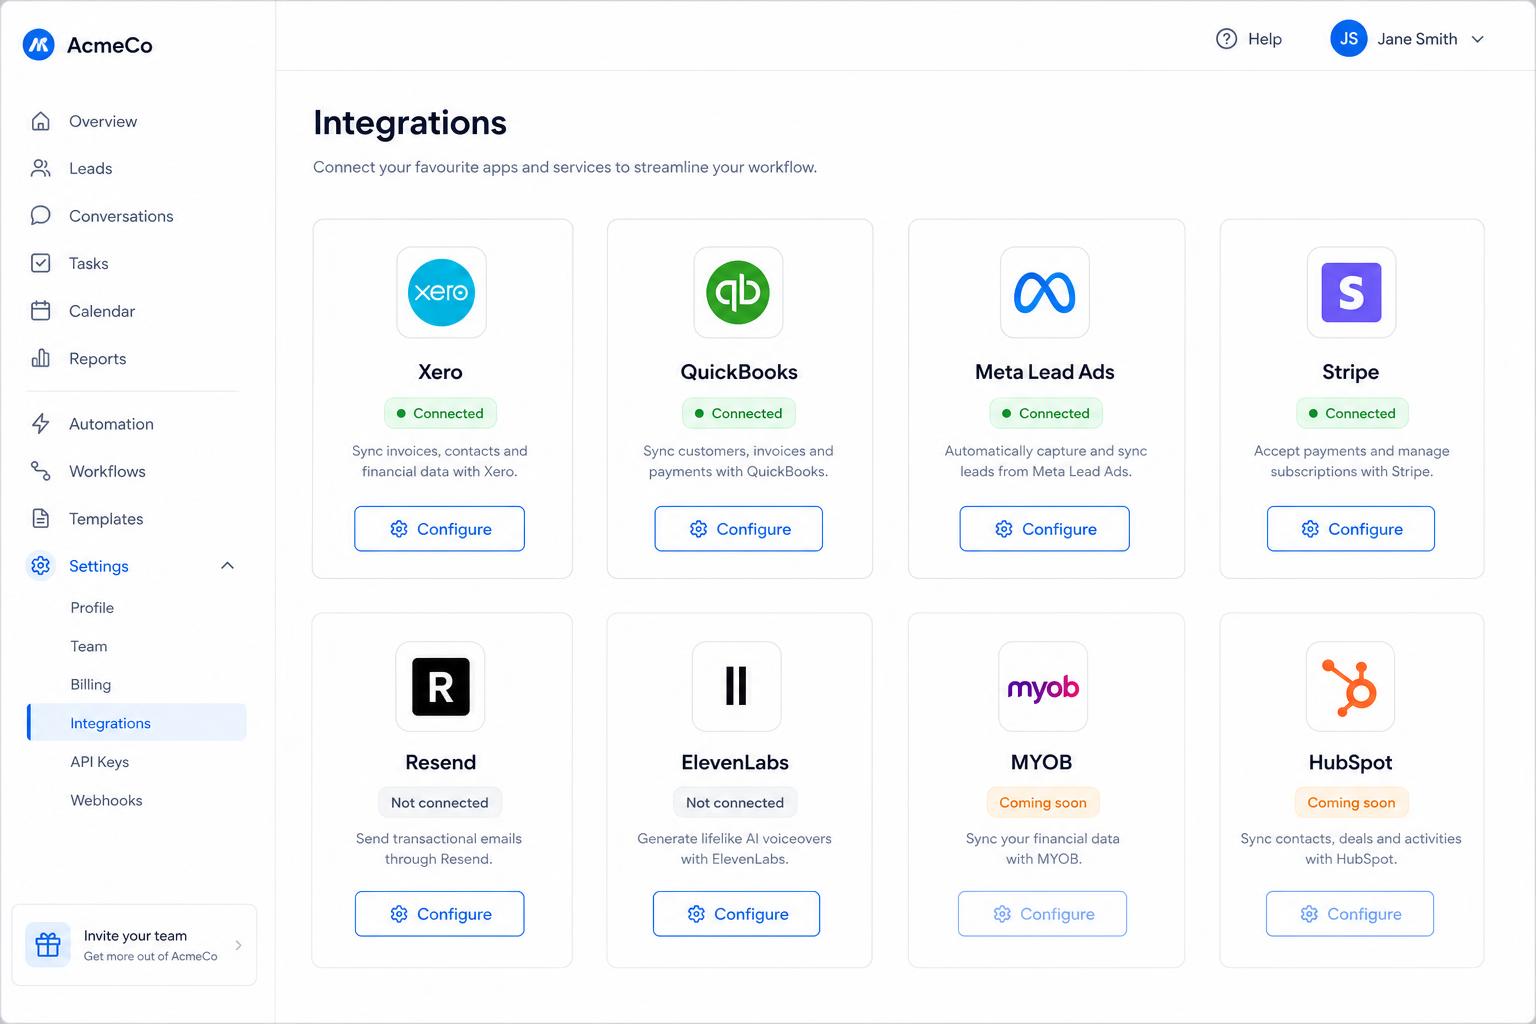Select Integrations in settings submenu
This screenshot has height=1024, width=1536.
pyautogui.click(x=137, y=723)
